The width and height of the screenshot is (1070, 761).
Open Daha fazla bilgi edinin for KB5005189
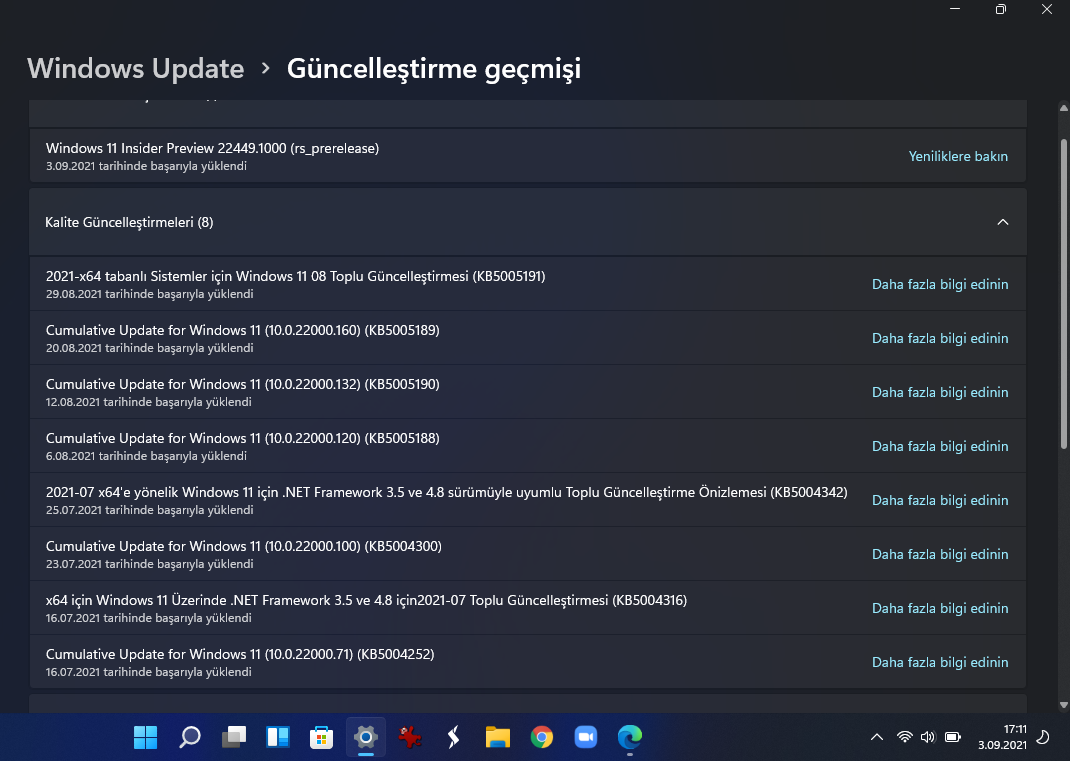(x=940, y=339)
